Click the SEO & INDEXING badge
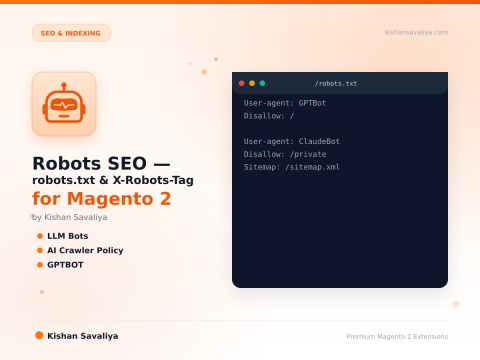Screen dimensions: 480x360 pos(71,33)
